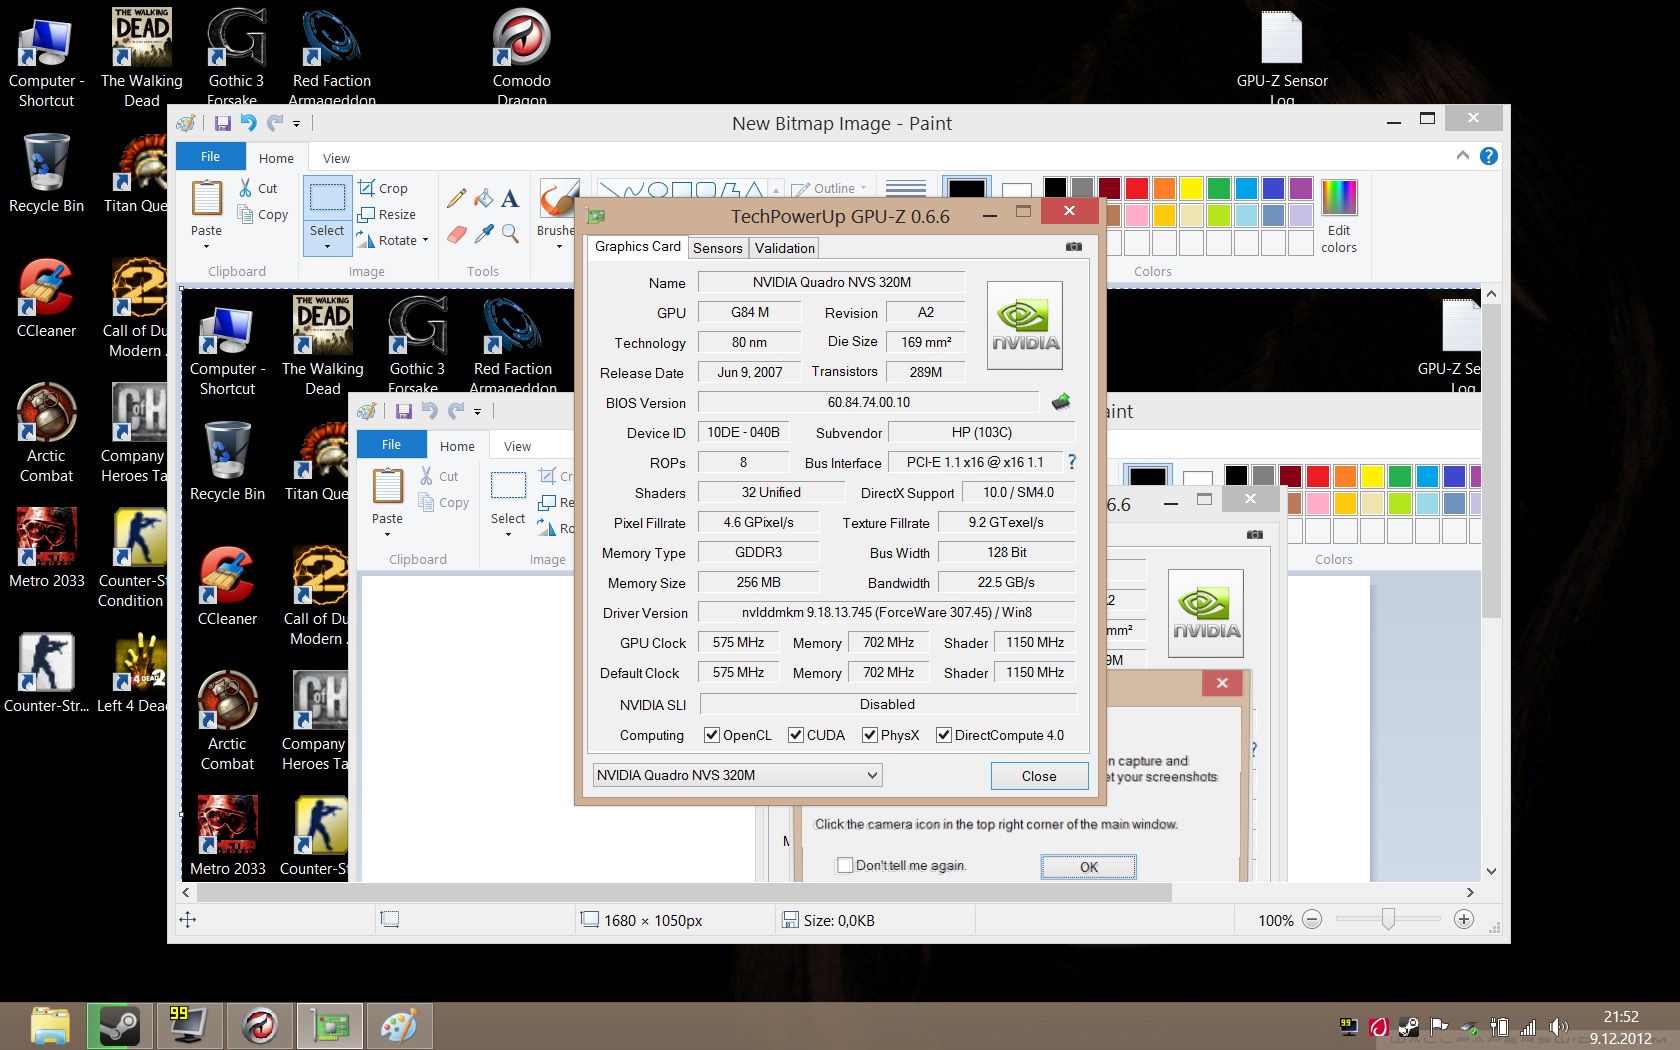The height and width of the screenshot is (1050, 1680).
Task: Uncheck the PhysX checkbox in GPU-Z
Action: (870, 735)
